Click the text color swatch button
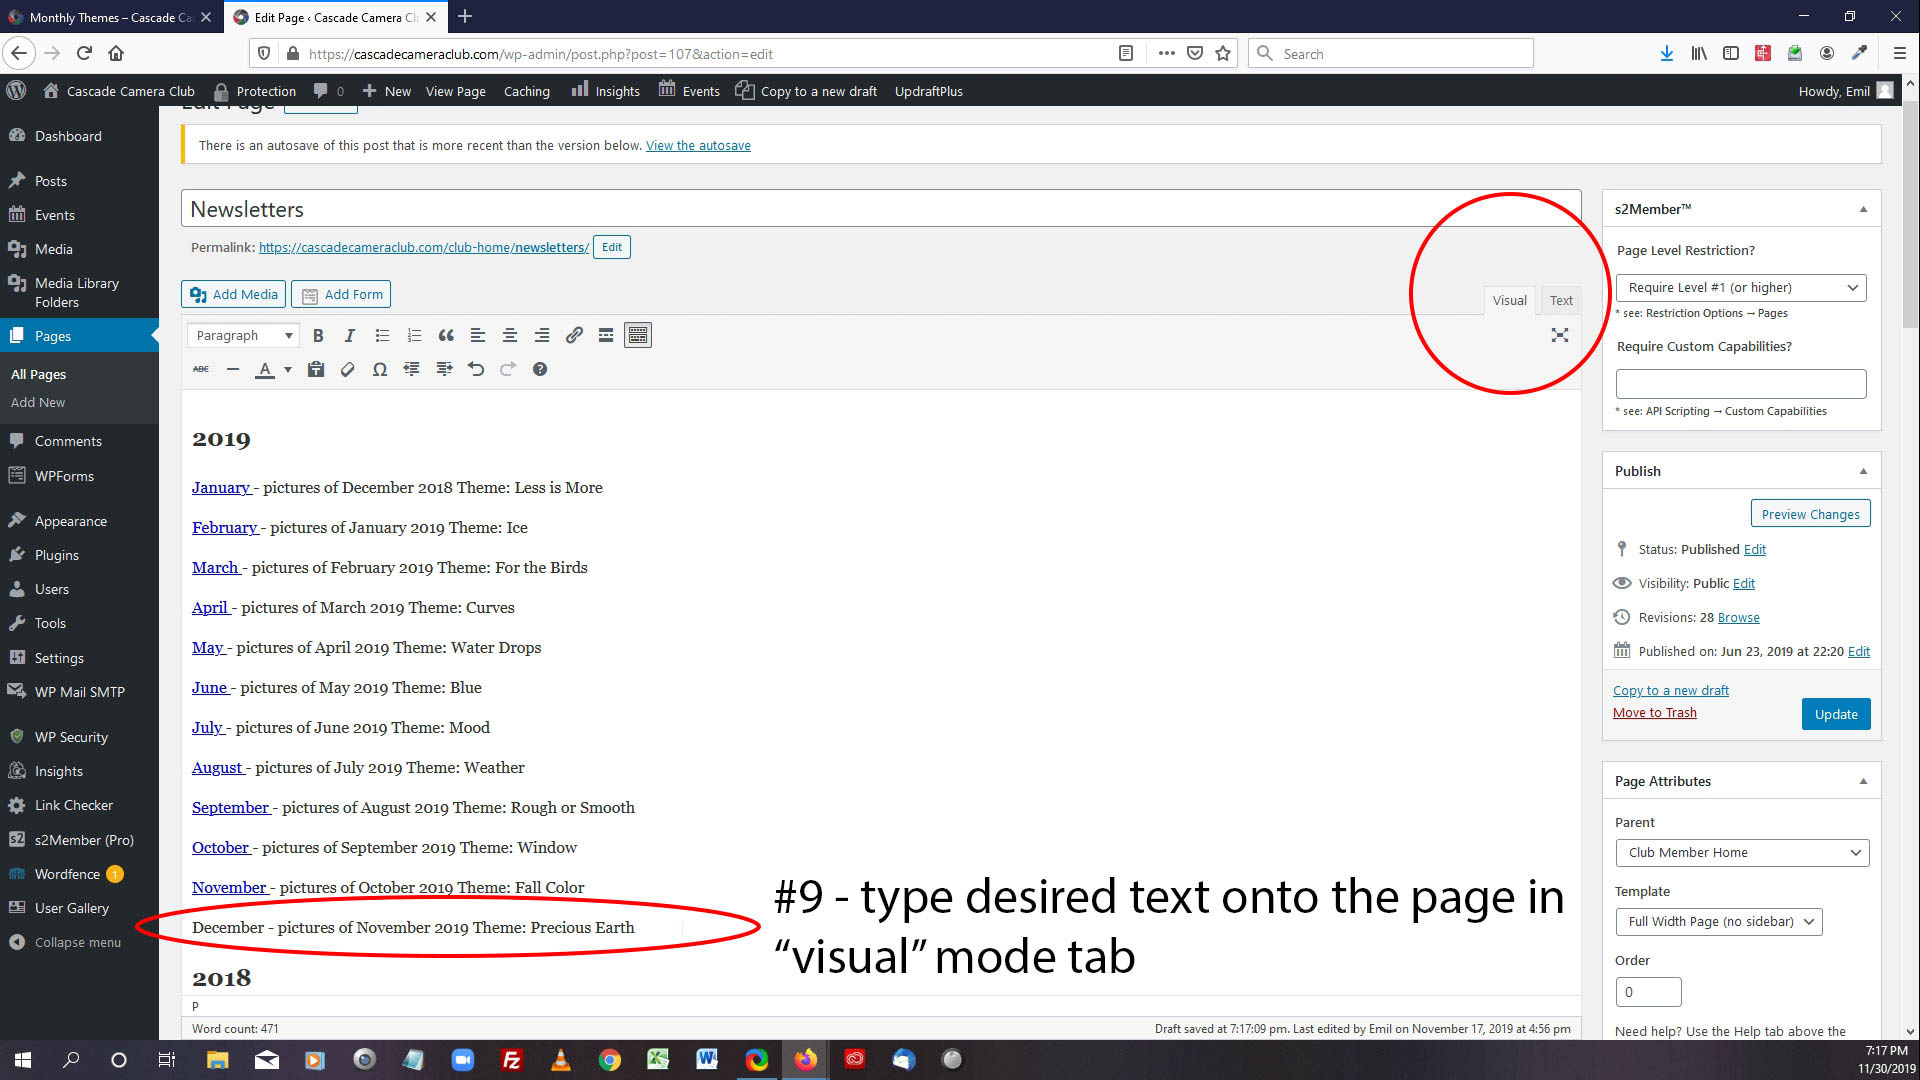1920x1080 pixels. [265, 370]
